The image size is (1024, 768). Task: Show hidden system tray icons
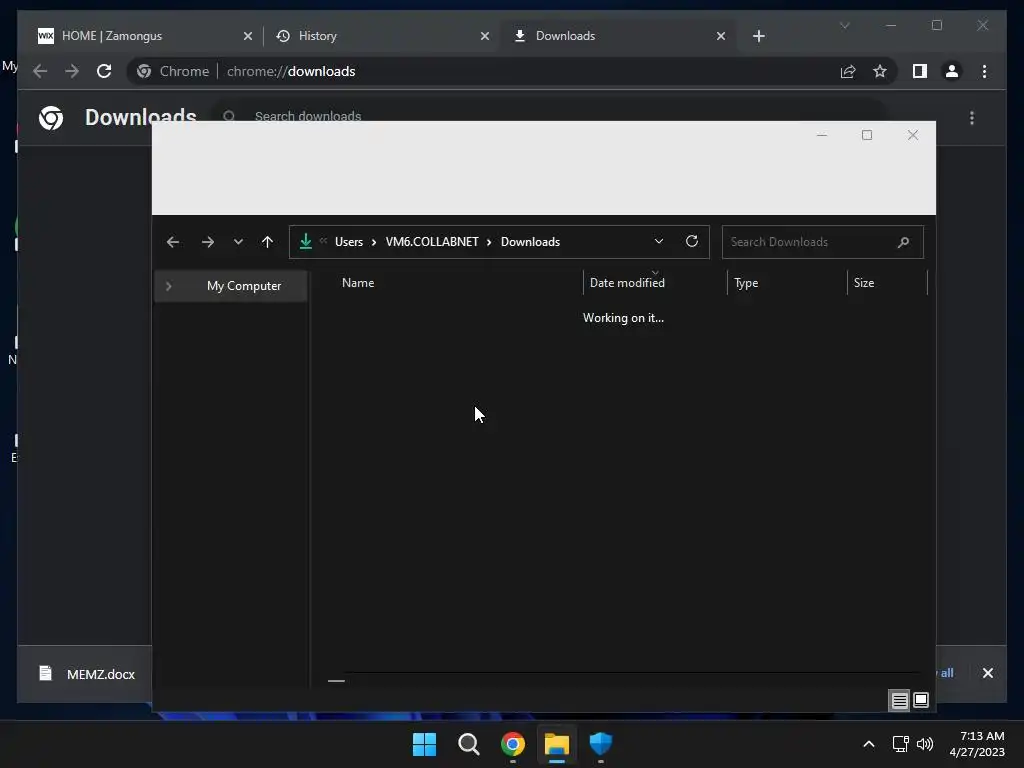click(869, 744)
